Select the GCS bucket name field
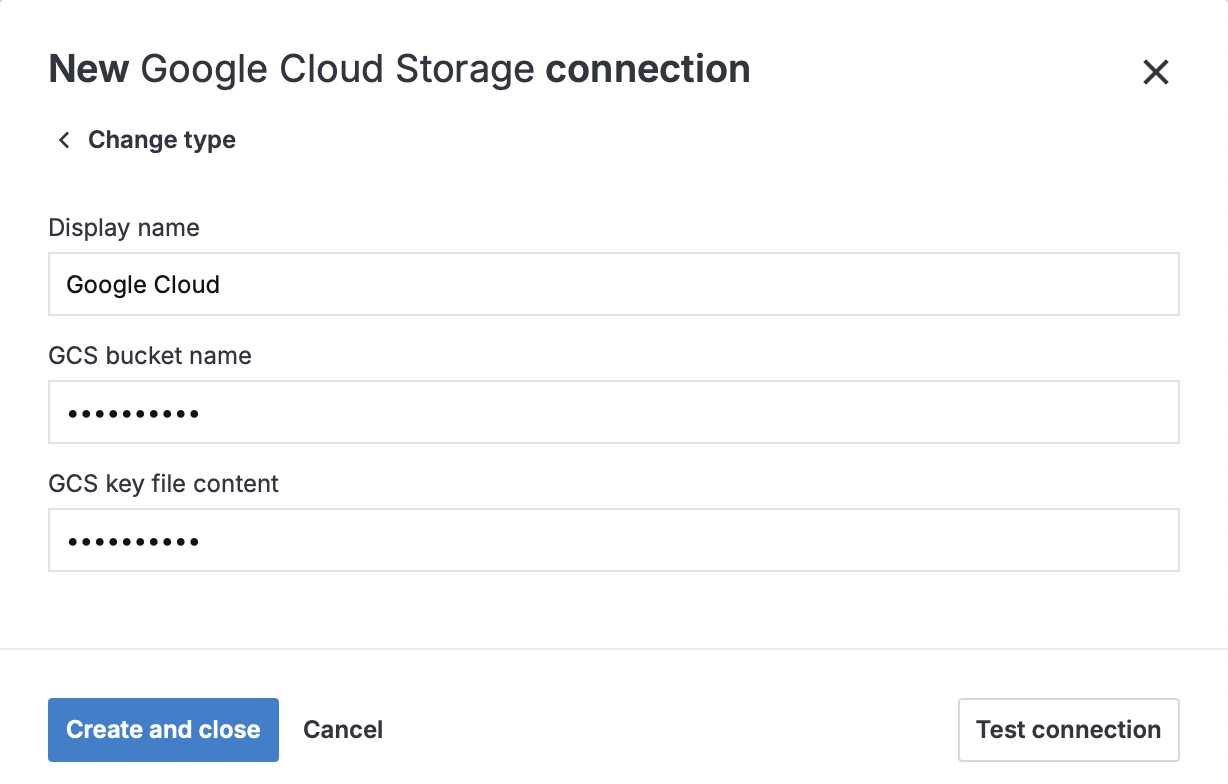The image size is (1228, 784). tap(614, 412)
